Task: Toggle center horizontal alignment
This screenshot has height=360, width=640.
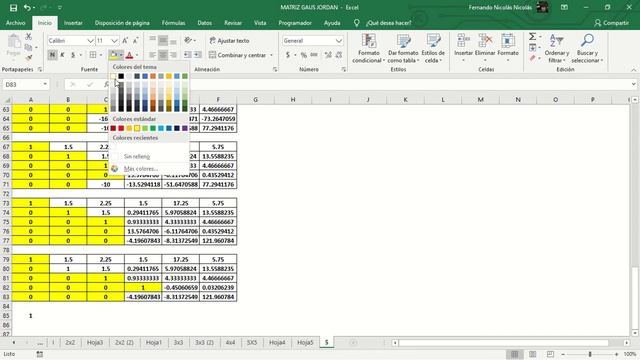Action: [x=163, y=55]
